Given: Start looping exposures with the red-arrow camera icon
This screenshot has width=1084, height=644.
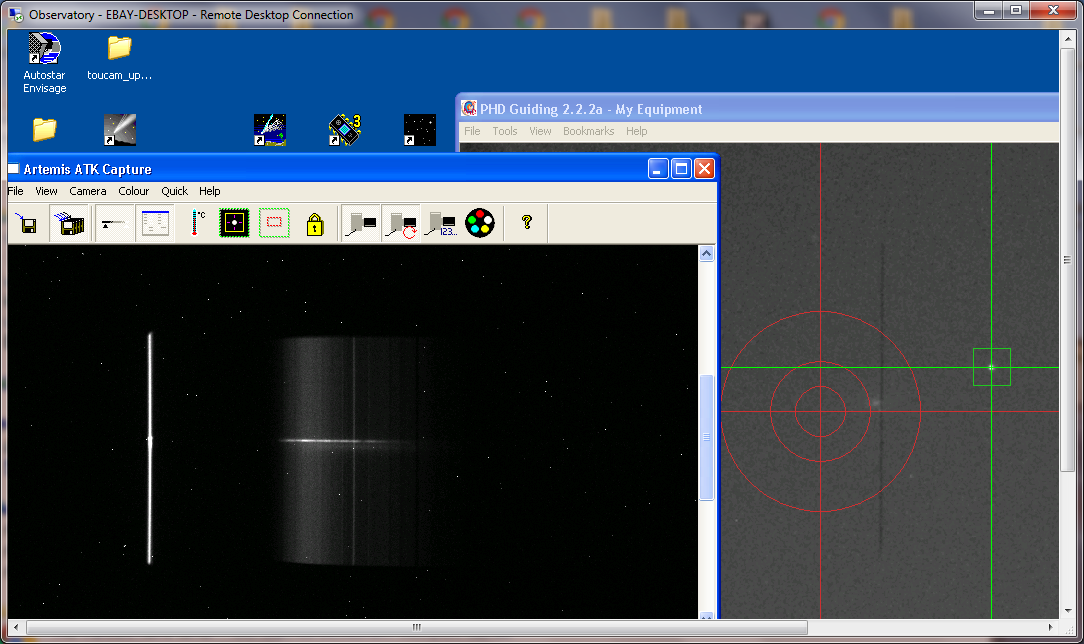Looking at the screenshot, I should [401, 224].
